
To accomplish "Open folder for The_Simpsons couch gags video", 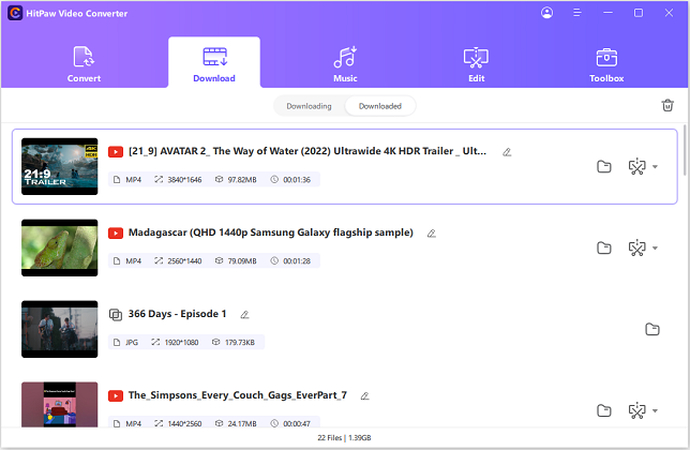I will tap(604, 410).
